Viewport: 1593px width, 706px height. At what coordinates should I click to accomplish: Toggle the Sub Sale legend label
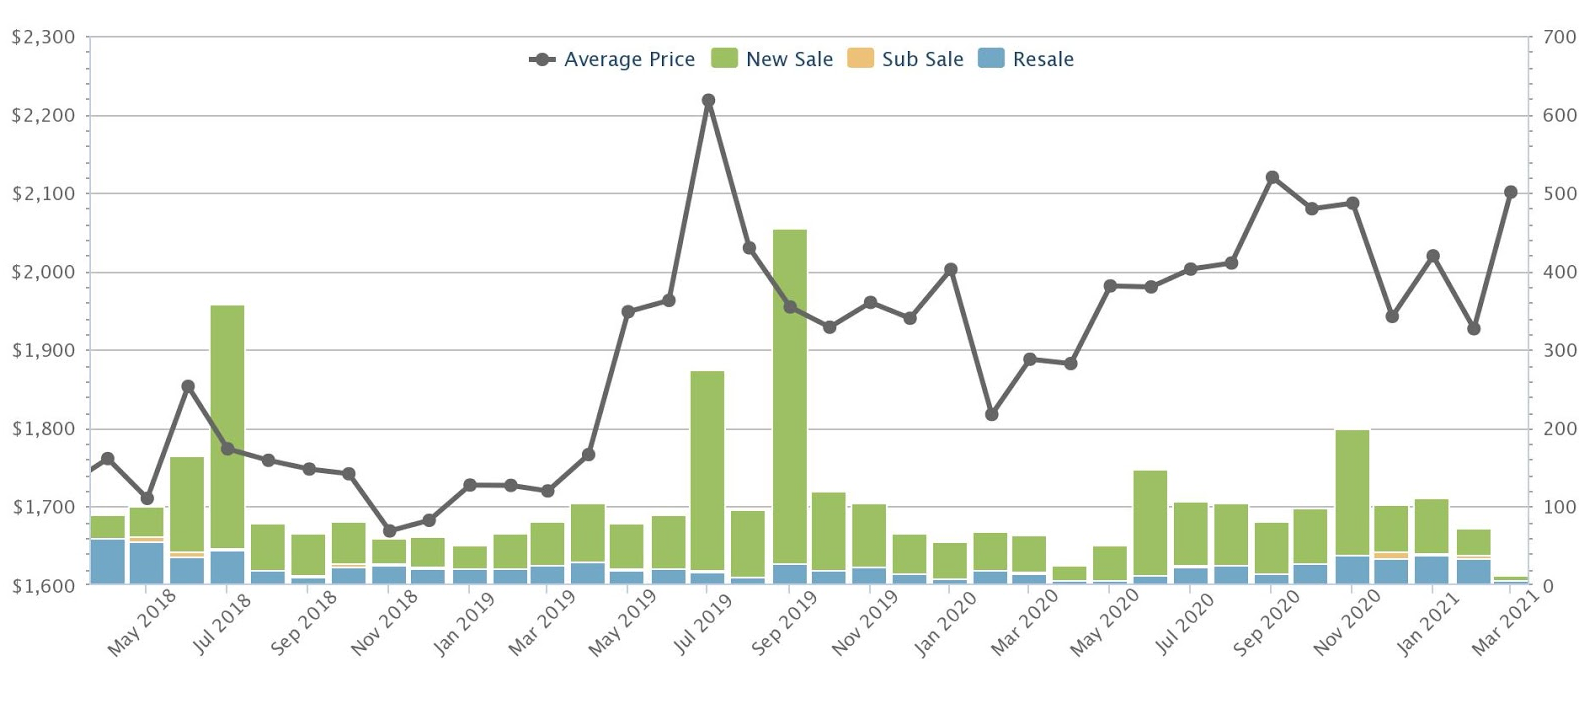(922, 59)
